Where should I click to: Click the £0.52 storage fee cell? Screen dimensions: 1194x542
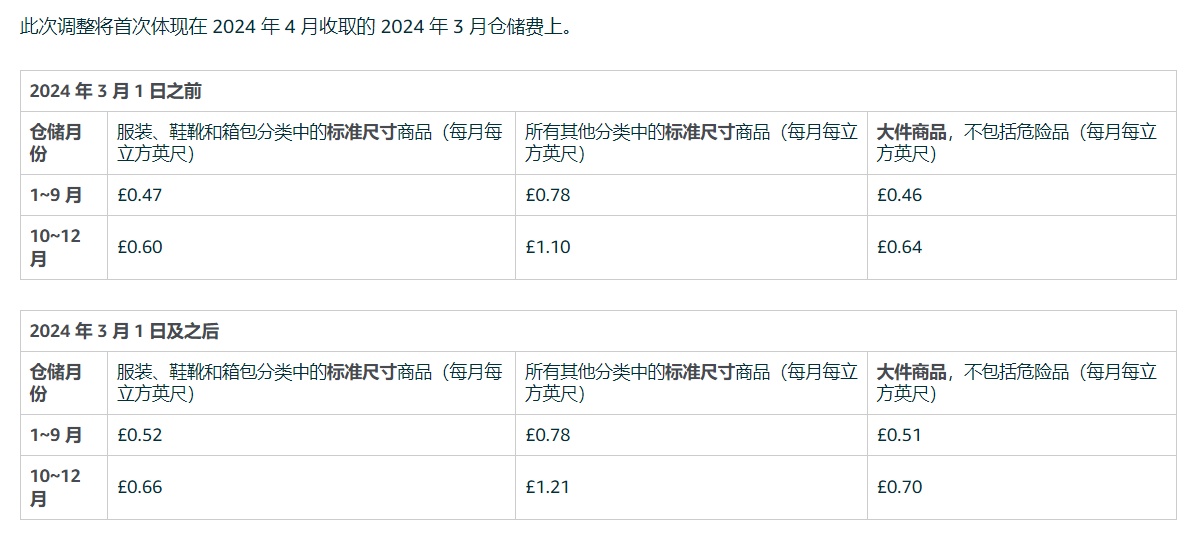point(140,435)
